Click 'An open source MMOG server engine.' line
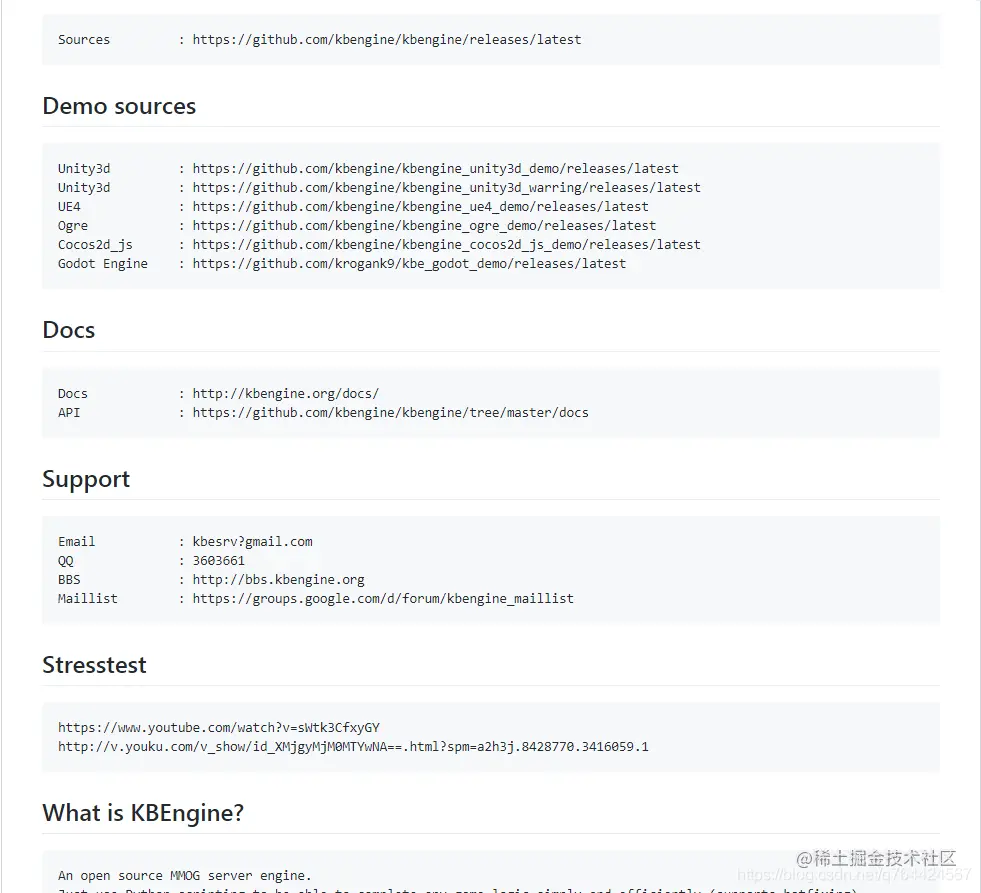Screen dimensions: 981x893 pos(185,876)
